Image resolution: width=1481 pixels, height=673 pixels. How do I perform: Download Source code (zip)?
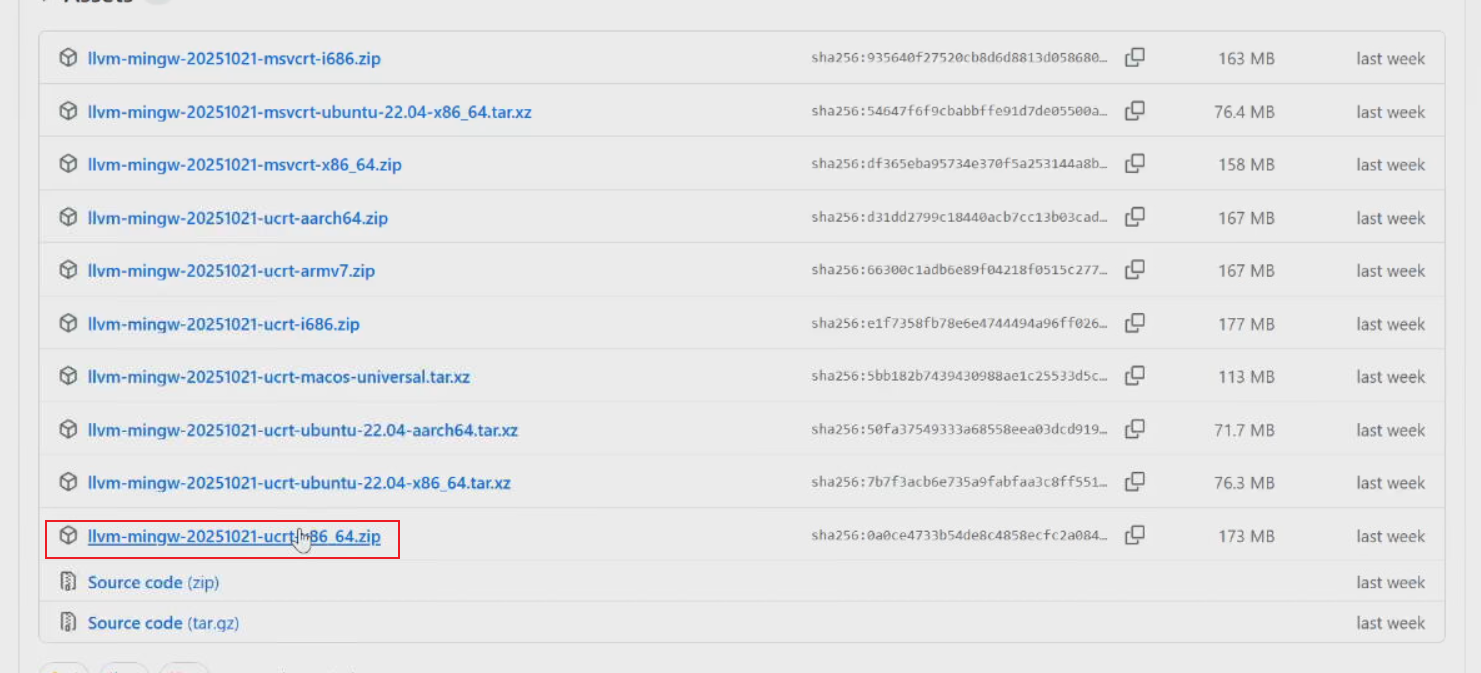click(153, 583)
